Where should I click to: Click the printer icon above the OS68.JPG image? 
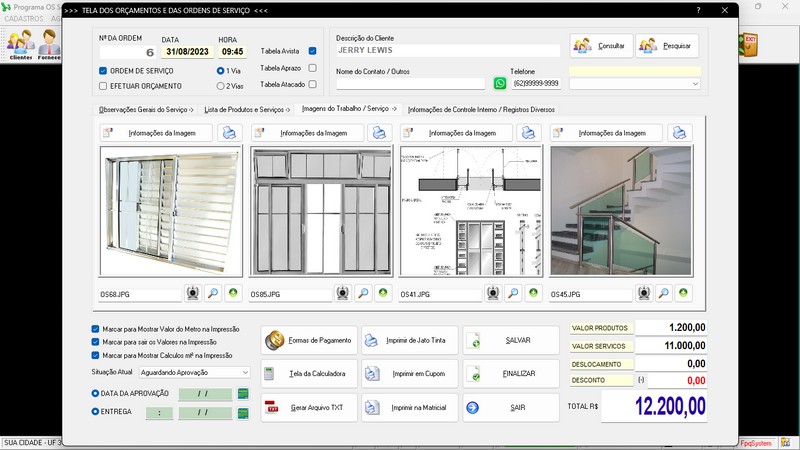click(x=230, y=133)
